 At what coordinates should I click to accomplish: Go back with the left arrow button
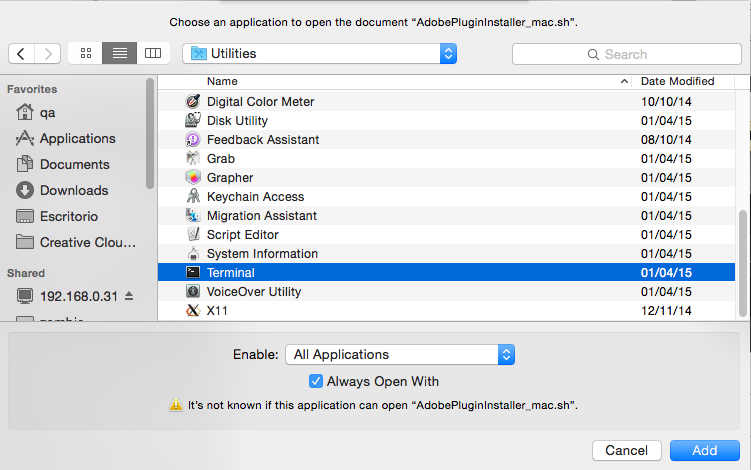(x=21, y=53)
